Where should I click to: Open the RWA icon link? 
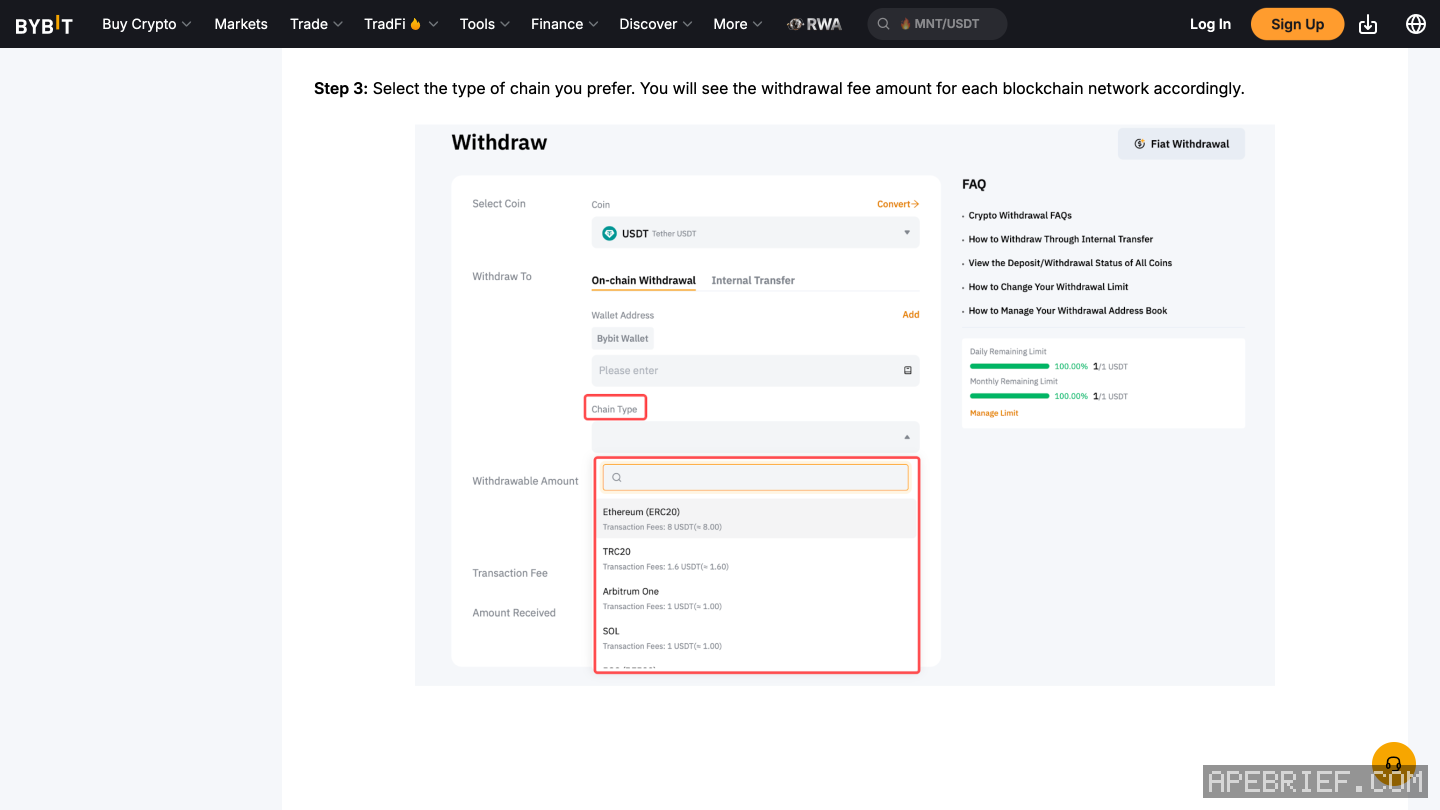[x=814, y=24]
